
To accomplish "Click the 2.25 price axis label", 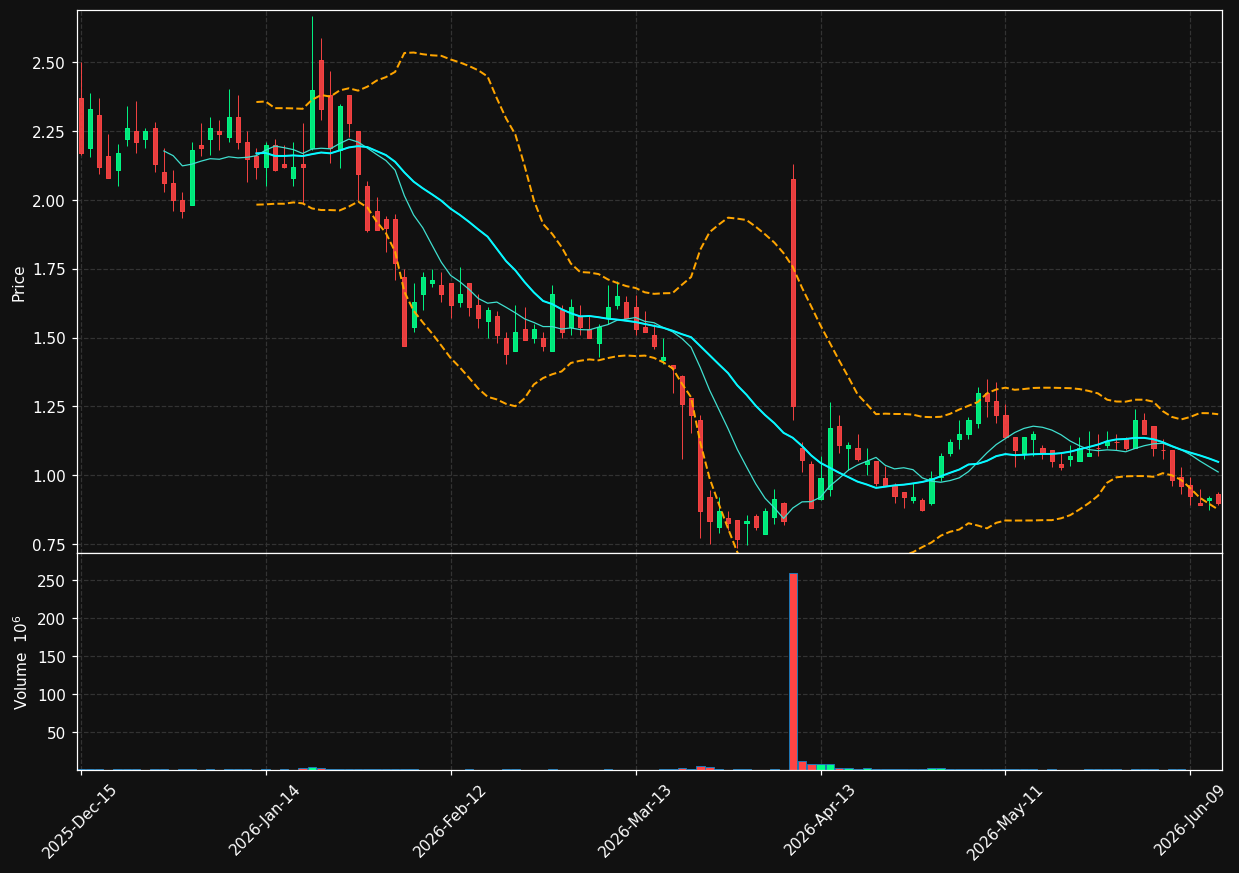I will pos(49,132).
